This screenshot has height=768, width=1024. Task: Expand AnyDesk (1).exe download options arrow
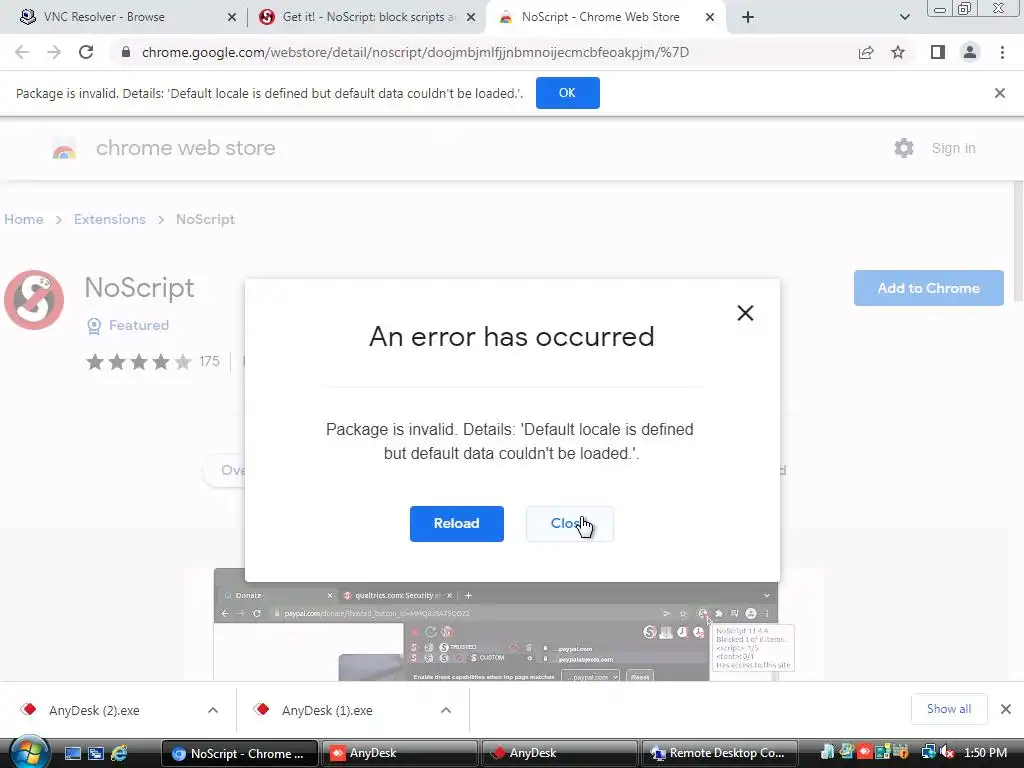click(446, 710)
